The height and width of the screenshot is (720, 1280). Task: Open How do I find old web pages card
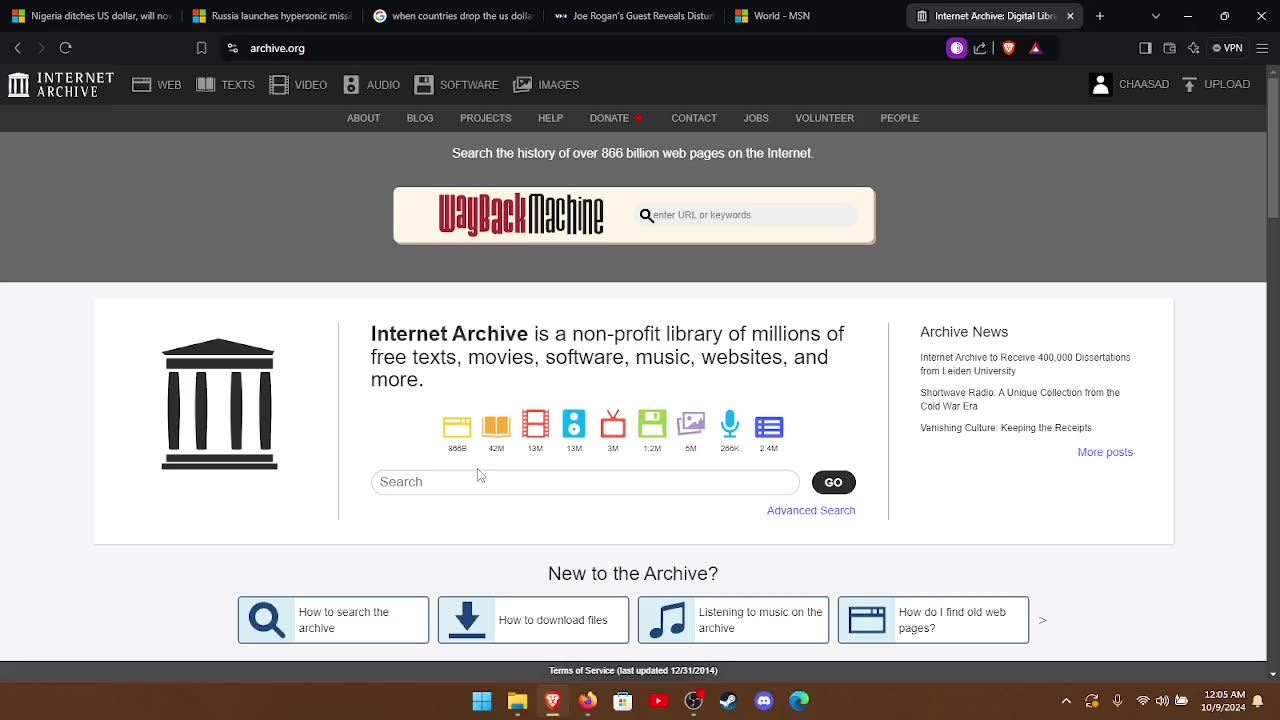pyautogui.click(x=933, y=620)
